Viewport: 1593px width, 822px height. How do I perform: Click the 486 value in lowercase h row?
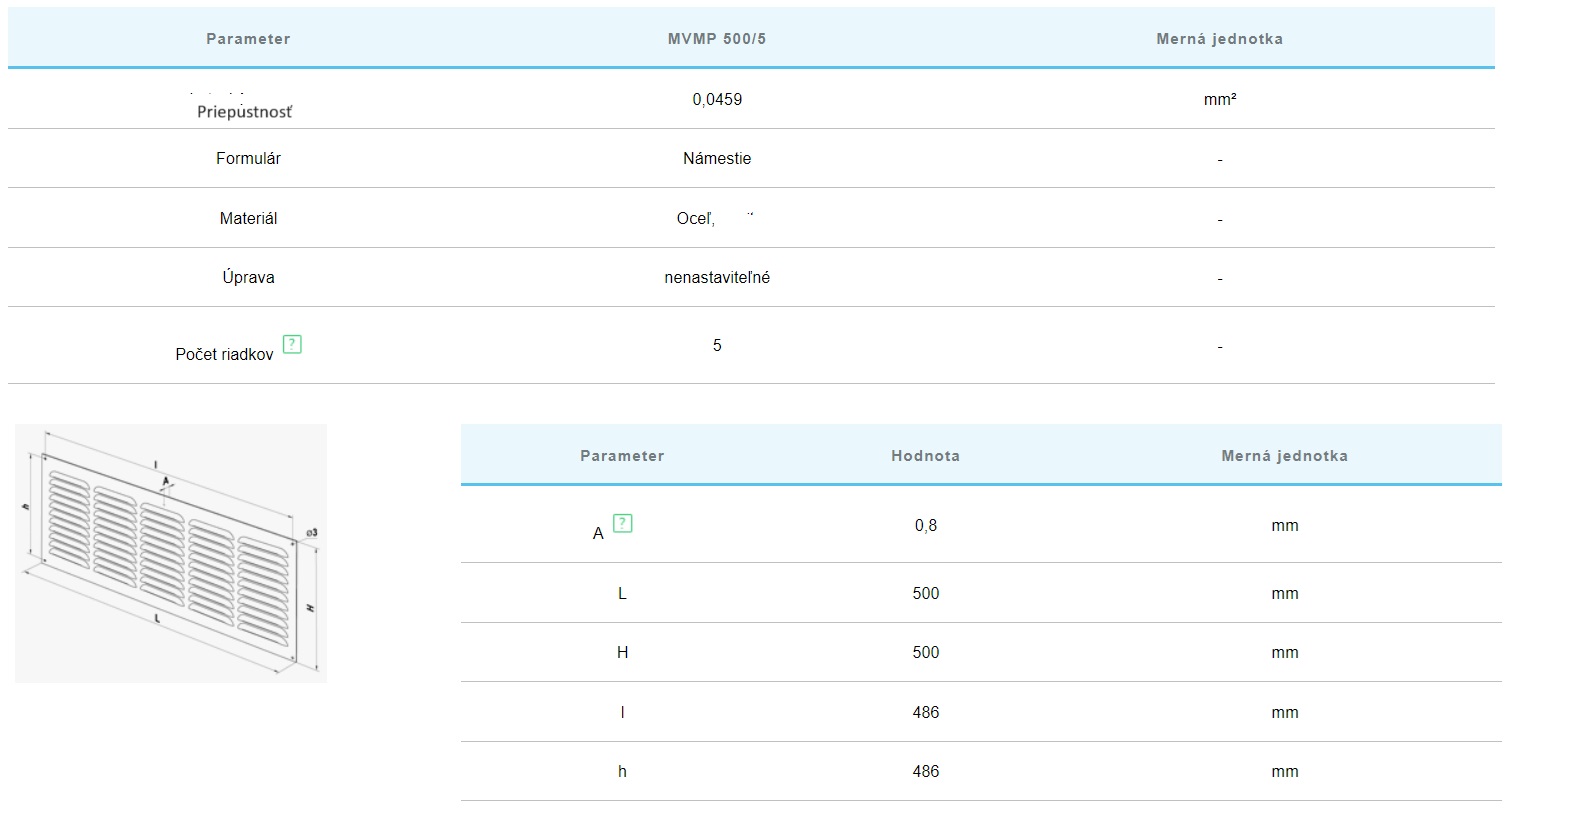[925, 771]
